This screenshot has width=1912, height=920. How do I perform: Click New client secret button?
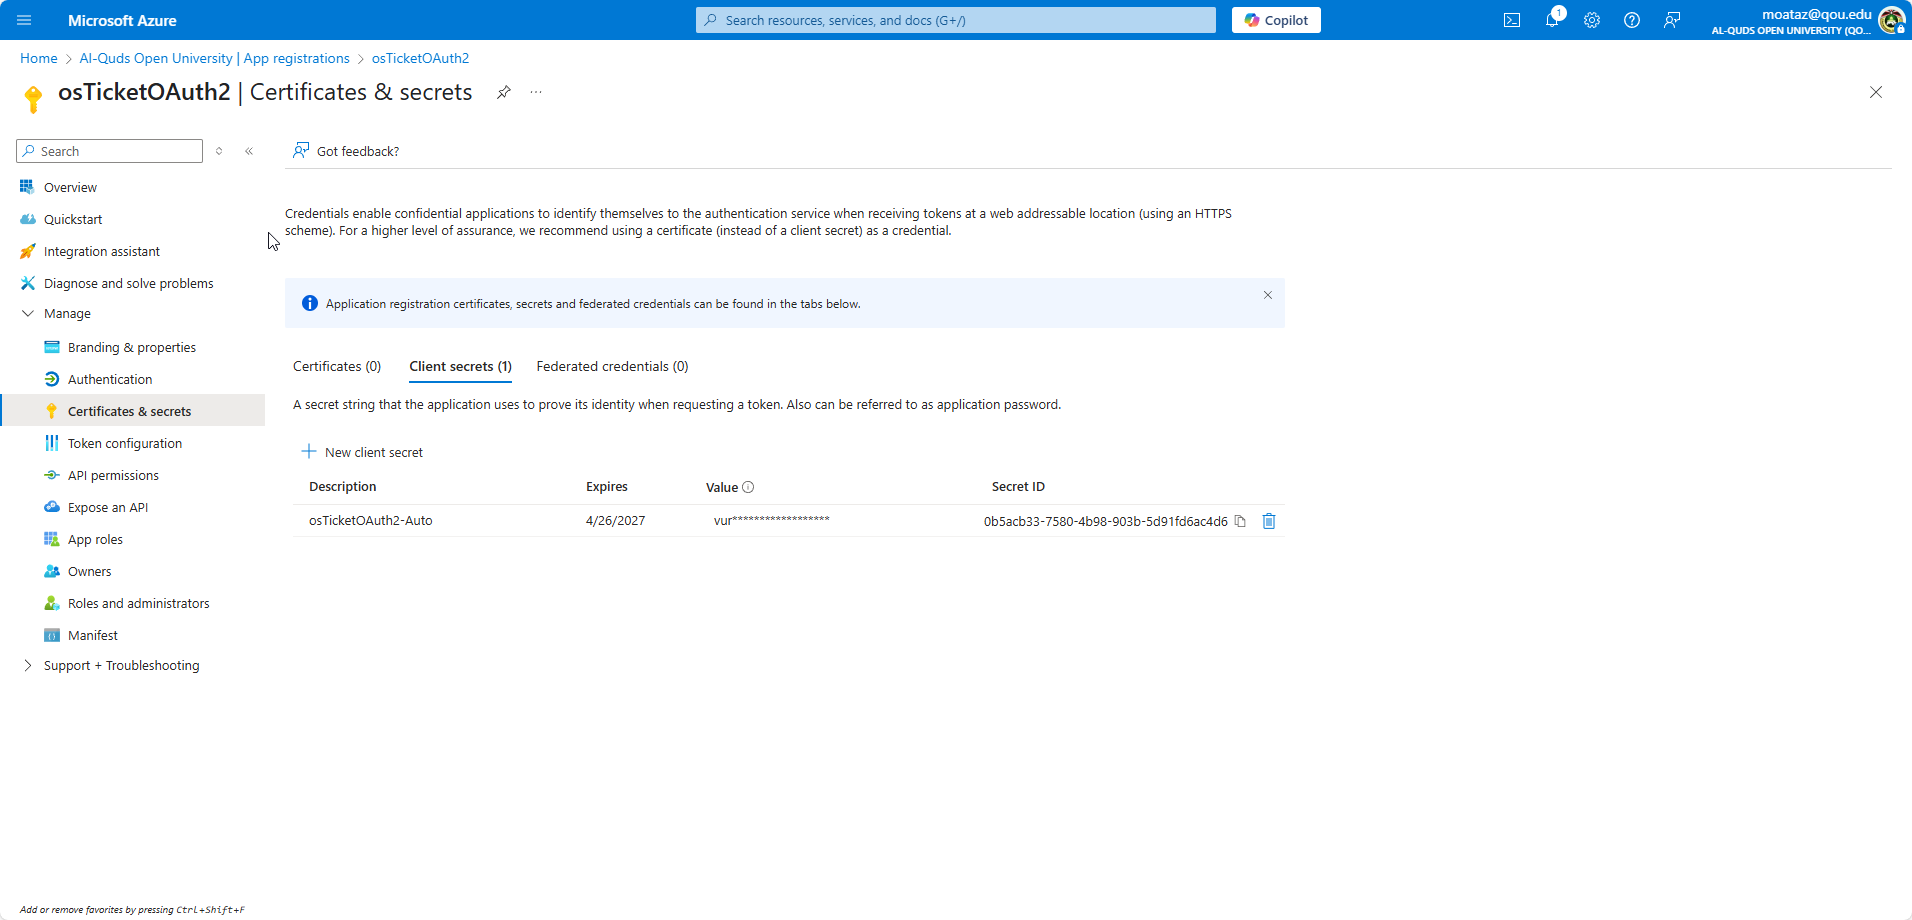tap(362, 452)
